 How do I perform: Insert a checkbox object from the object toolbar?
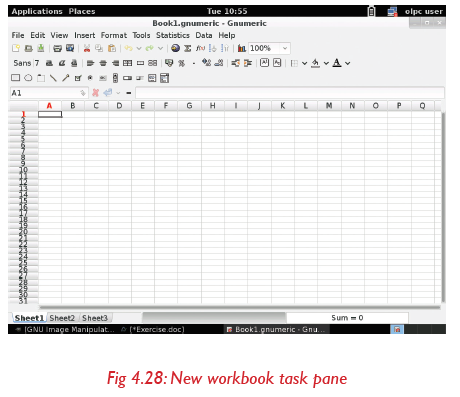78,78
